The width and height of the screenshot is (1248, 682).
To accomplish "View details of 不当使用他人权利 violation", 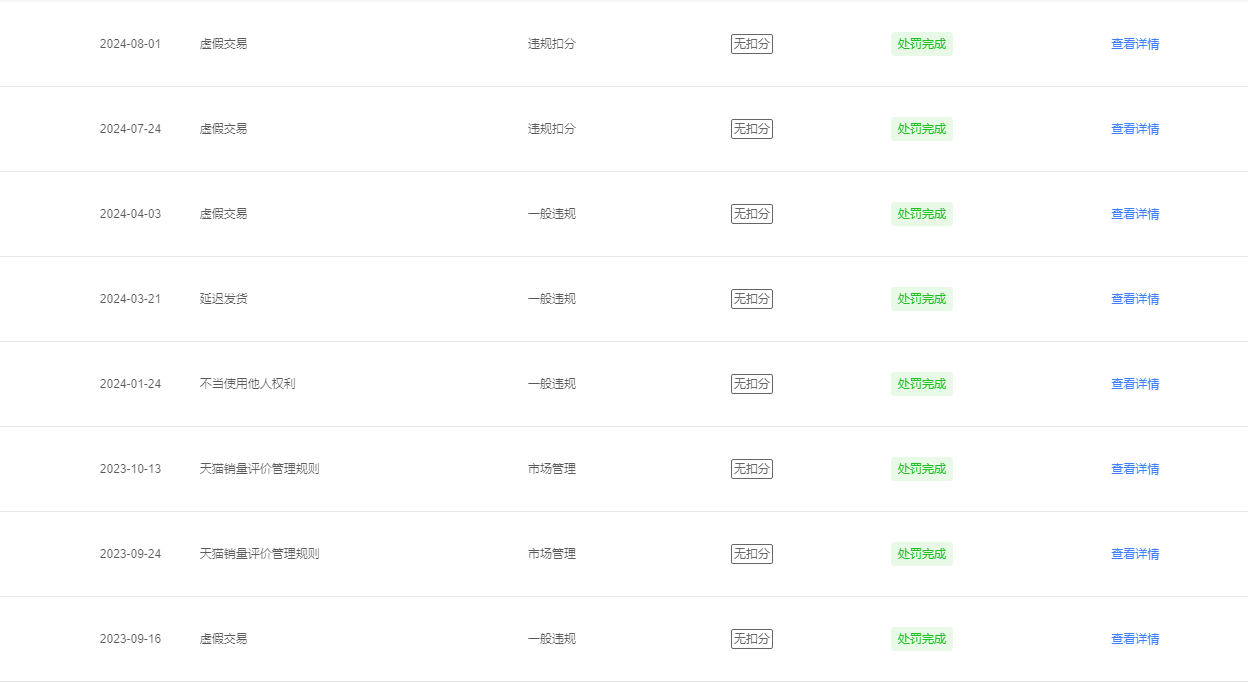I will 1135,384.
